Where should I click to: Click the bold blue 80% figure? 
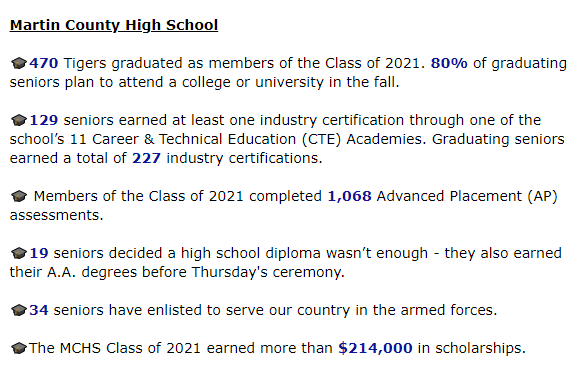(449, 63)
